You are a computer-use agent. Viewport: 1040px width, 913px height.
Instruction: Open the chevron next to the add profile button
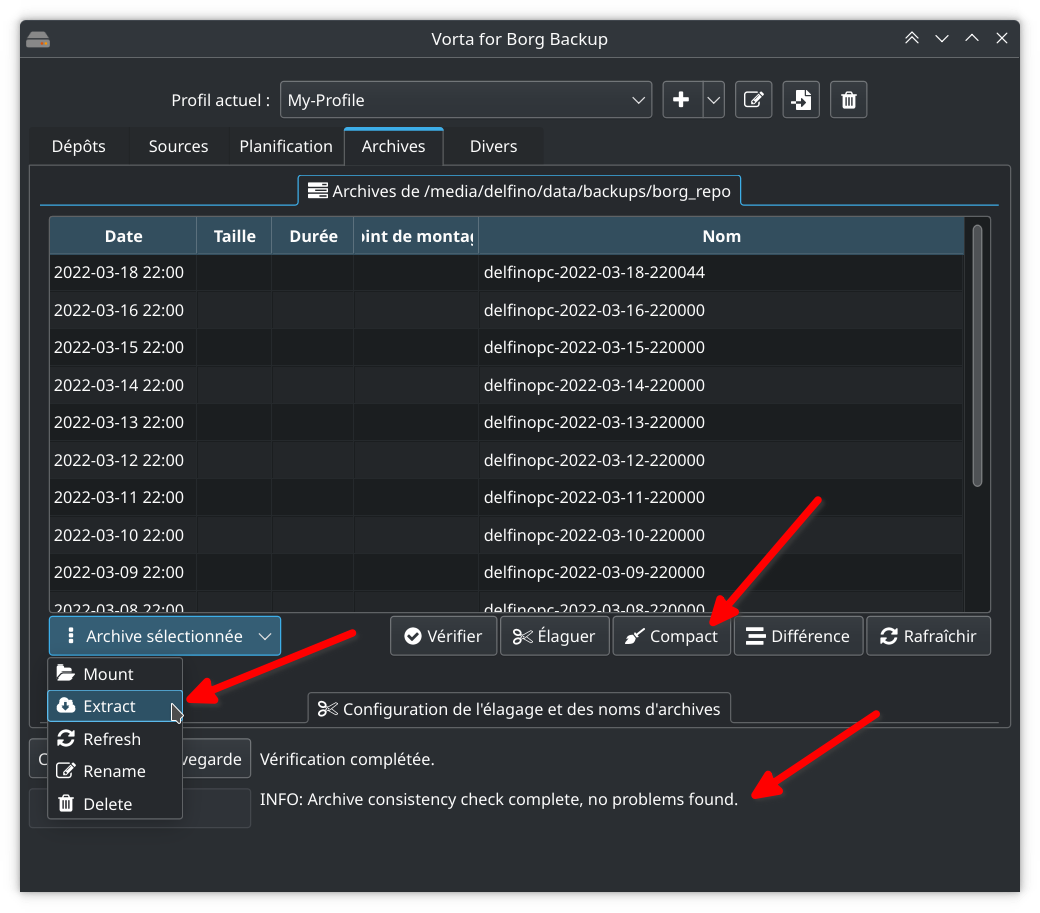pyautogui.click(x=713, y=99)
